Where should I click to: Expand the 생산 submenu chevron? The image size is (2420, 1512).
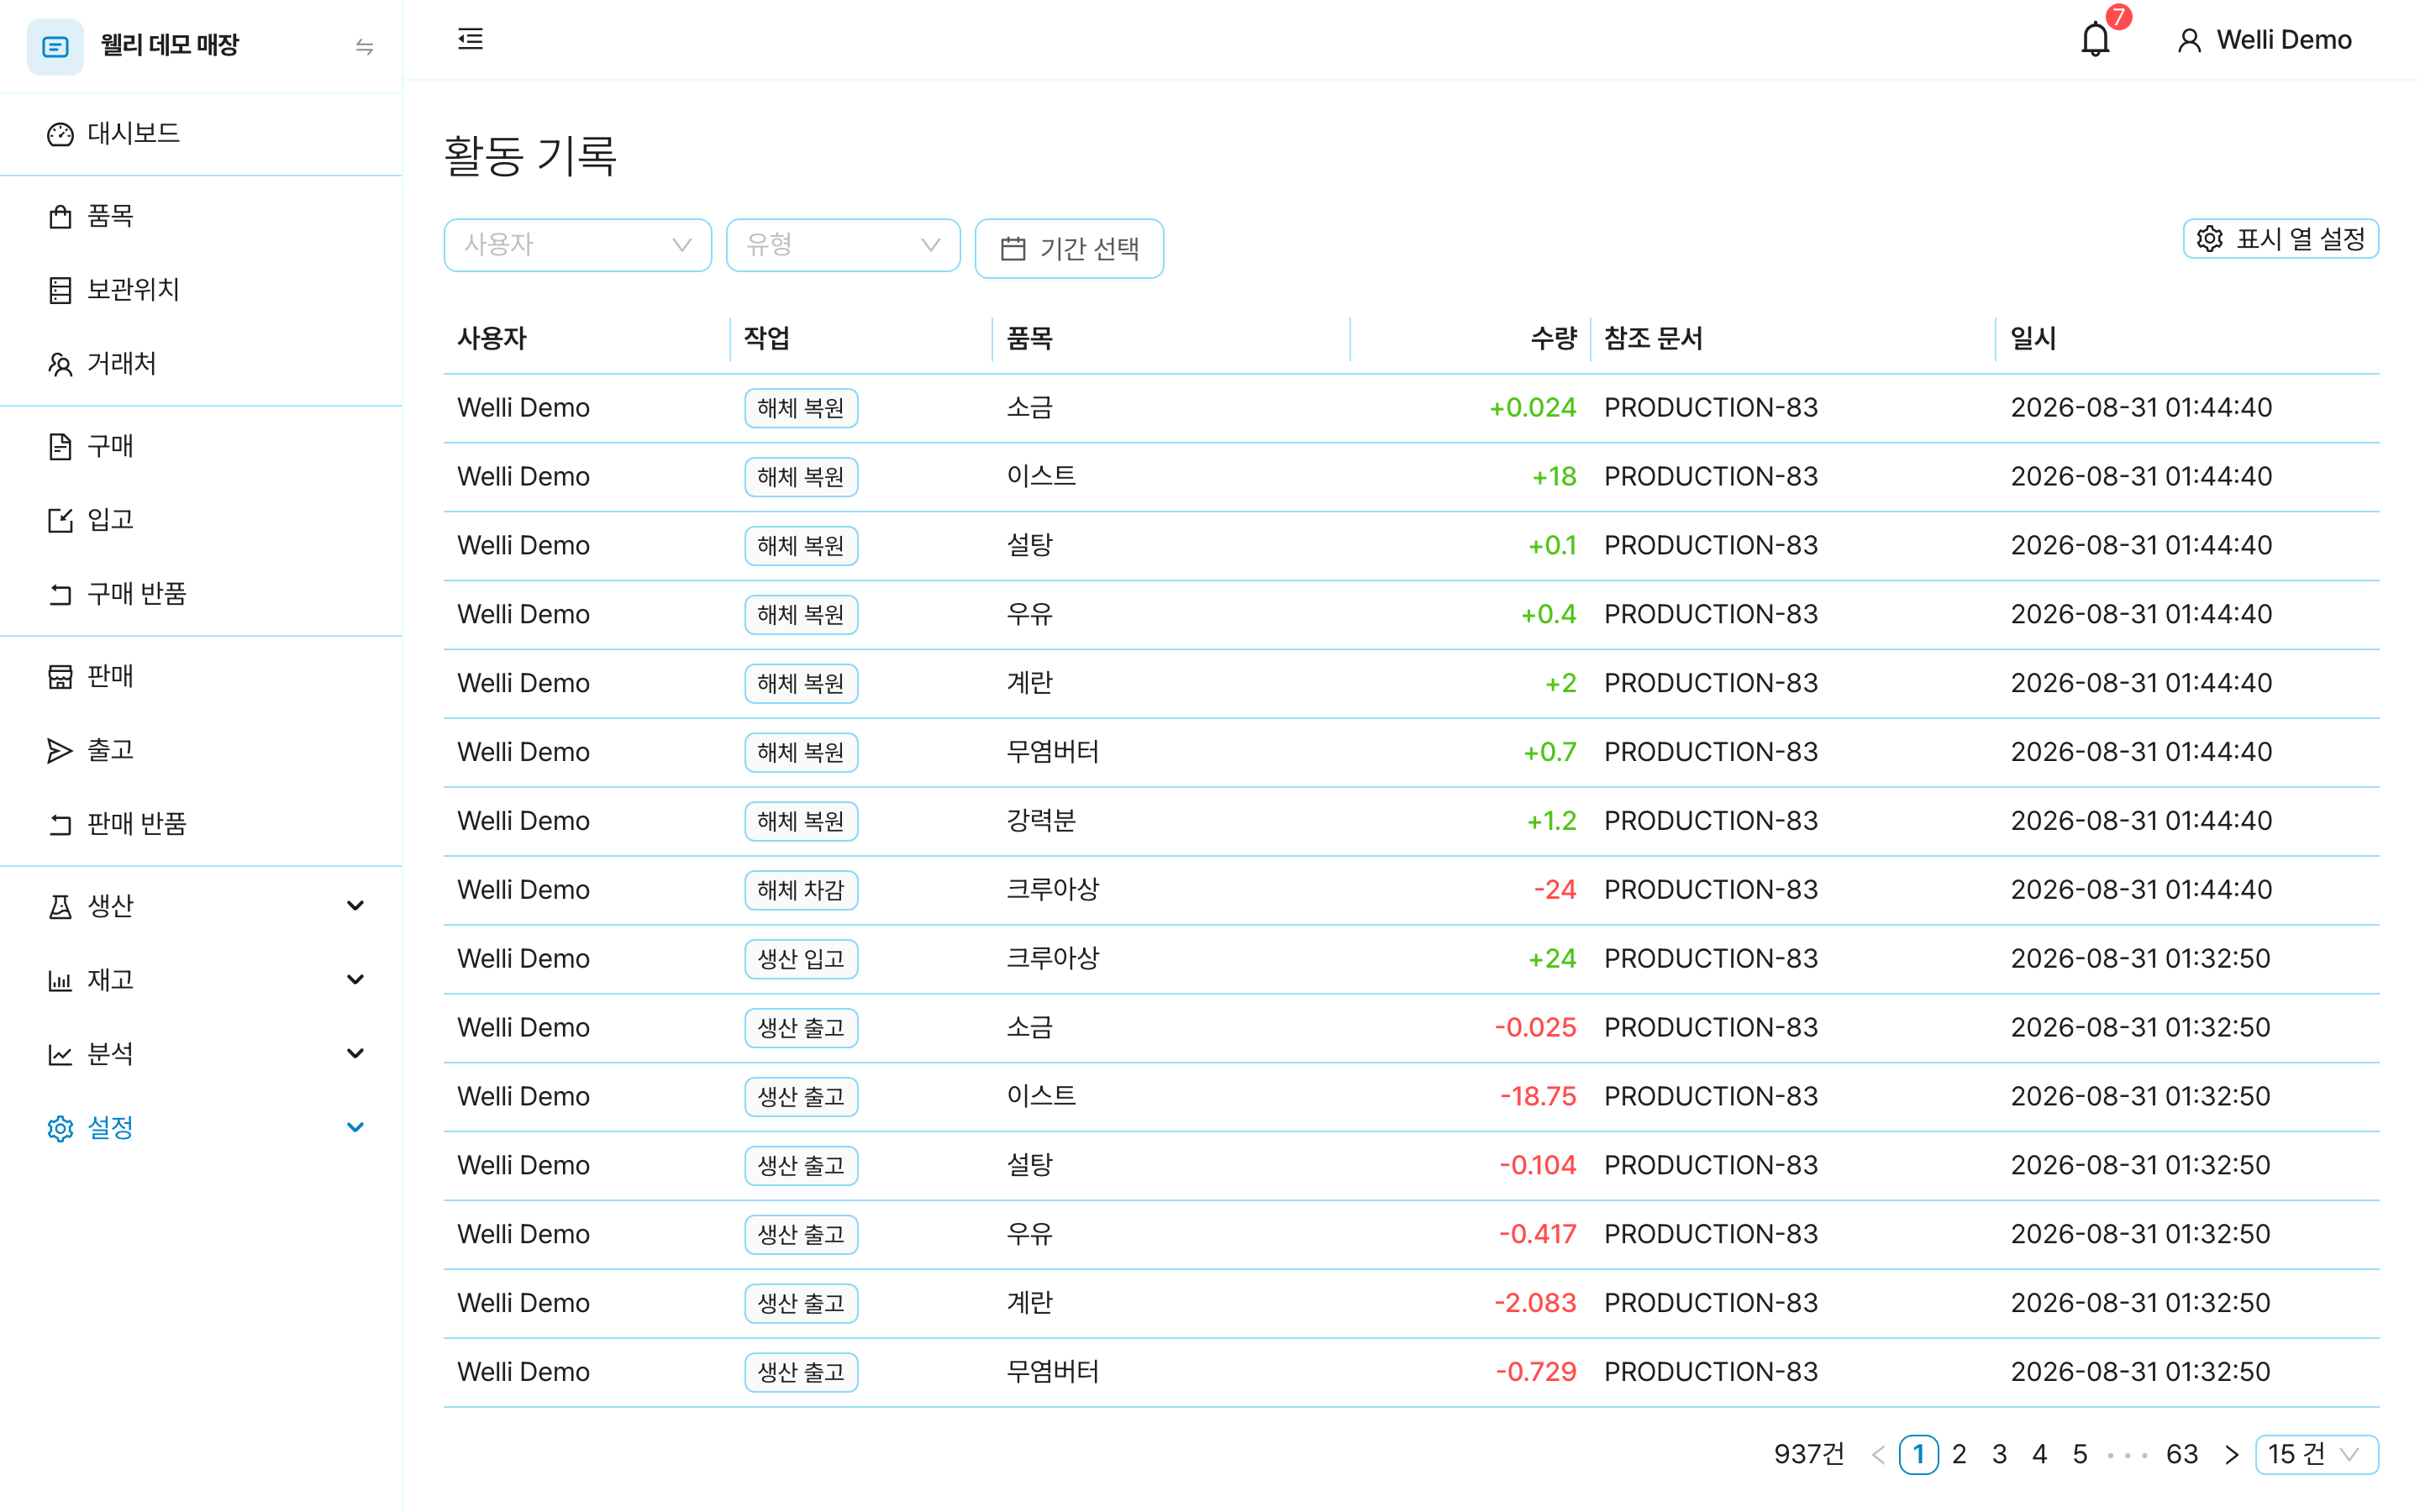pyautogui.click(x=355, y=906)
